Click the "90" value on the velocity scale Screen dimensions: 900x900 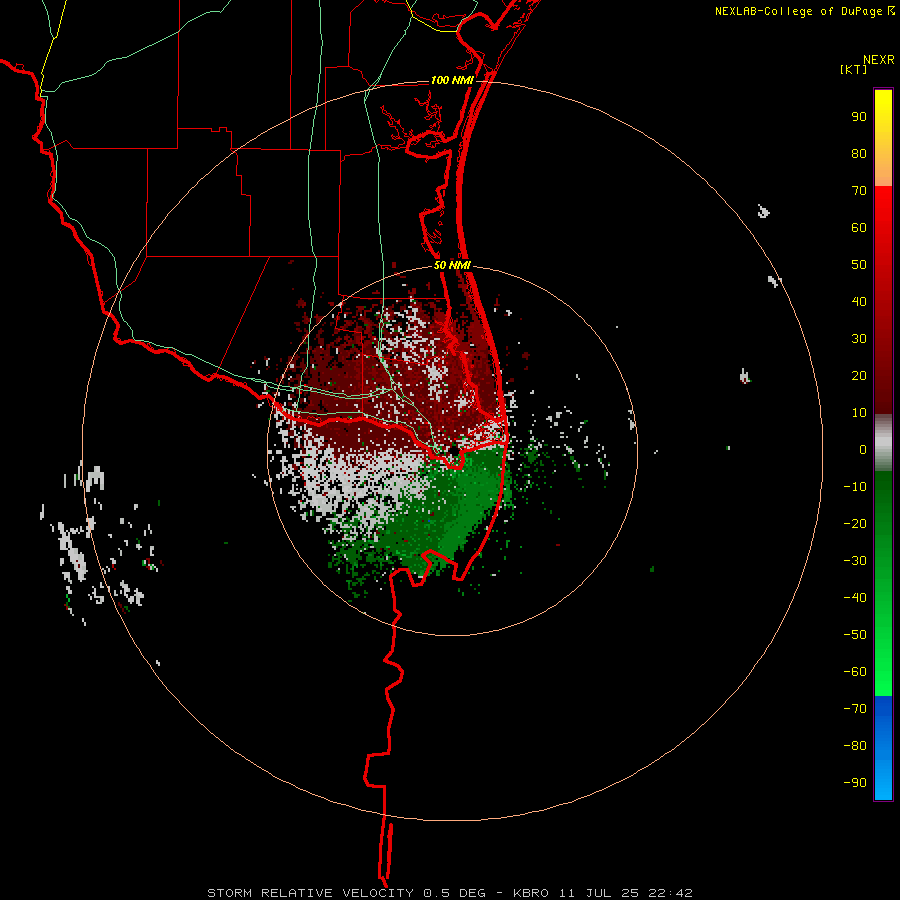click(859, 117)
